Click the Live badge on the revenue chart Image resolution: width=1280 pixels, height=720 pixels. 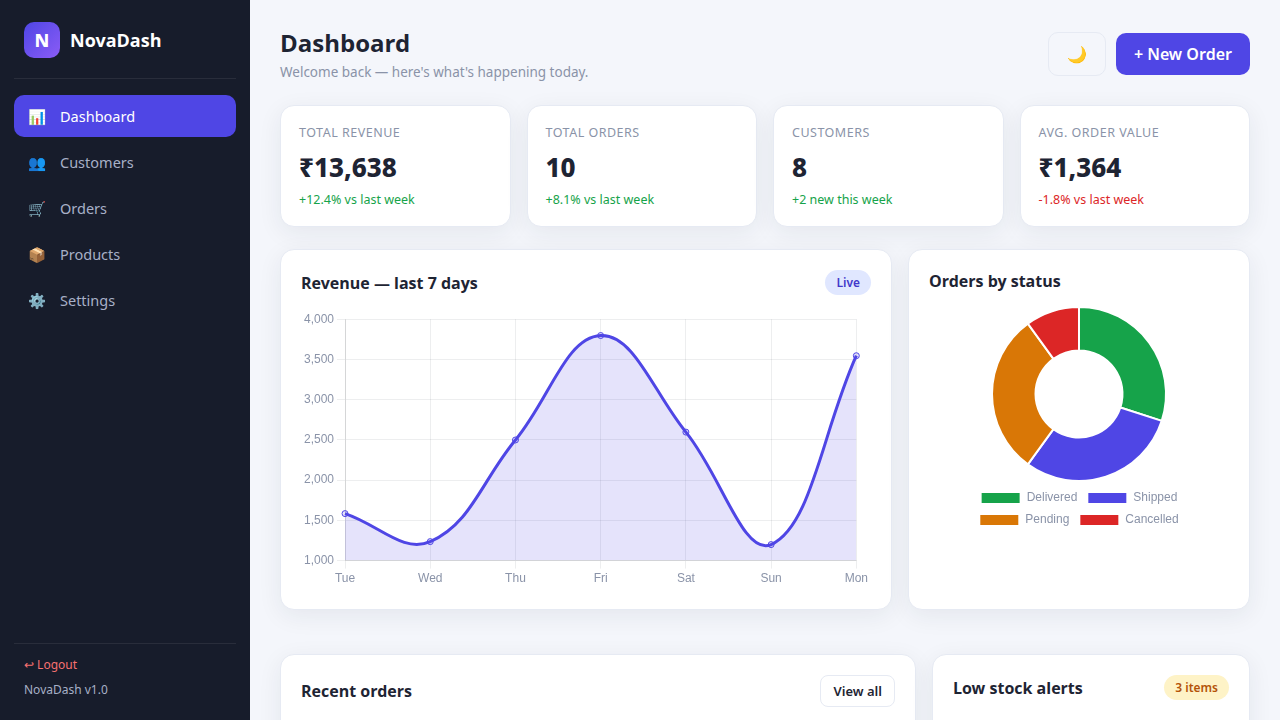(848, 283)
